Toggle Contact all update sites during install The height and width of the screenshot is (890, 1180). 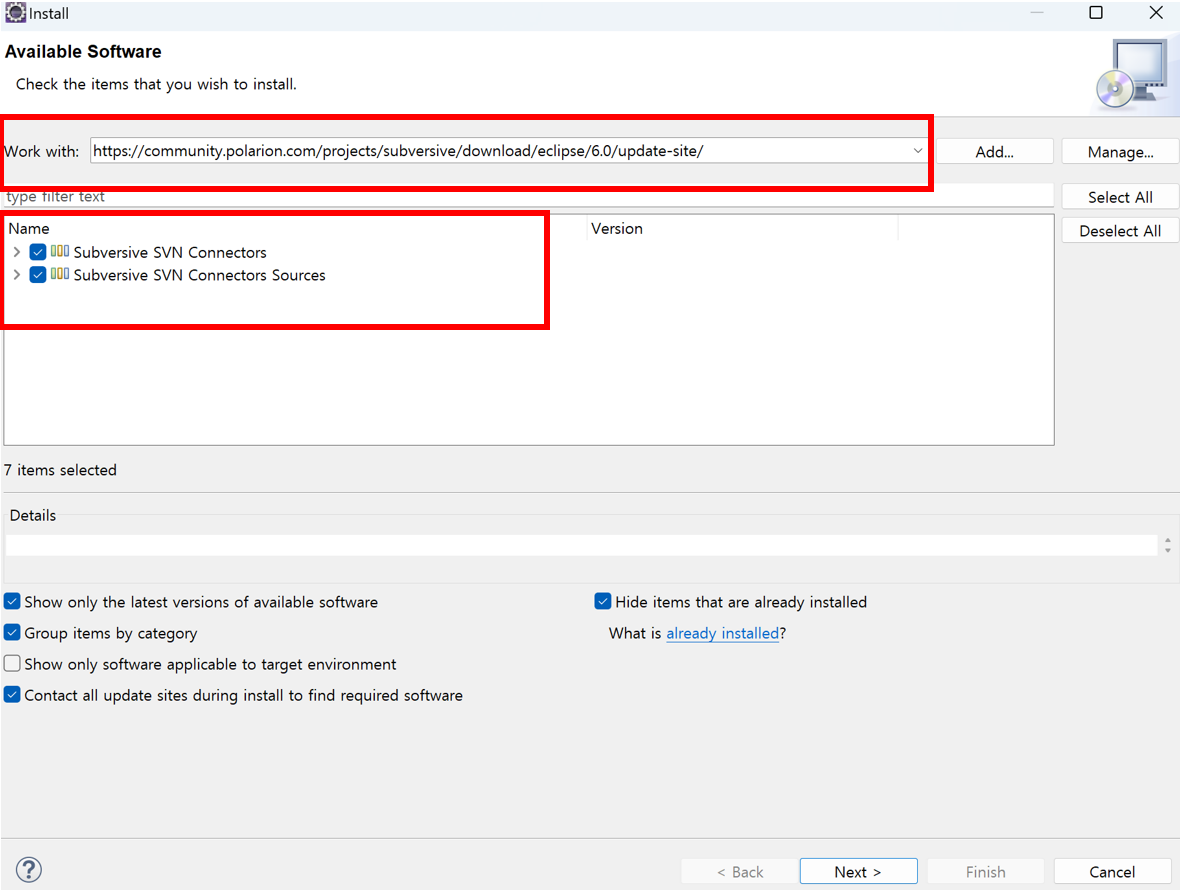coord(12,694)
